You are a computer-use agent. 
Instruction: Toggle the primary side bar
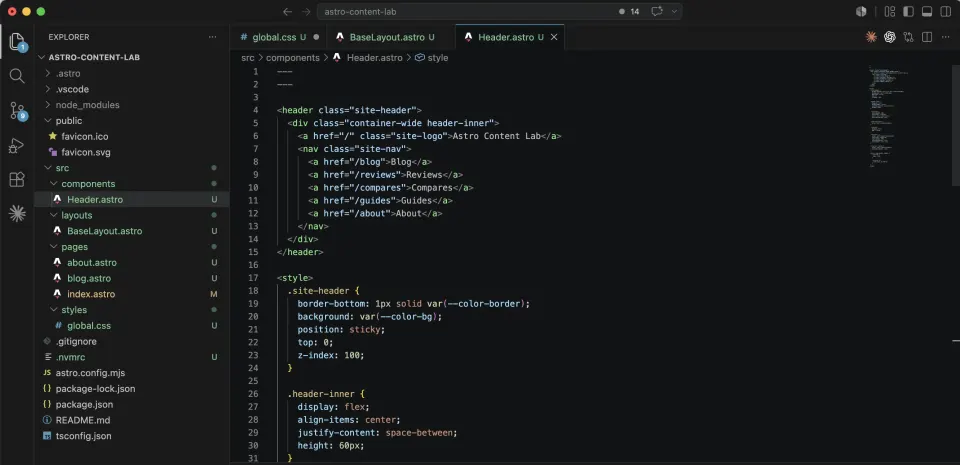point(909,12)
